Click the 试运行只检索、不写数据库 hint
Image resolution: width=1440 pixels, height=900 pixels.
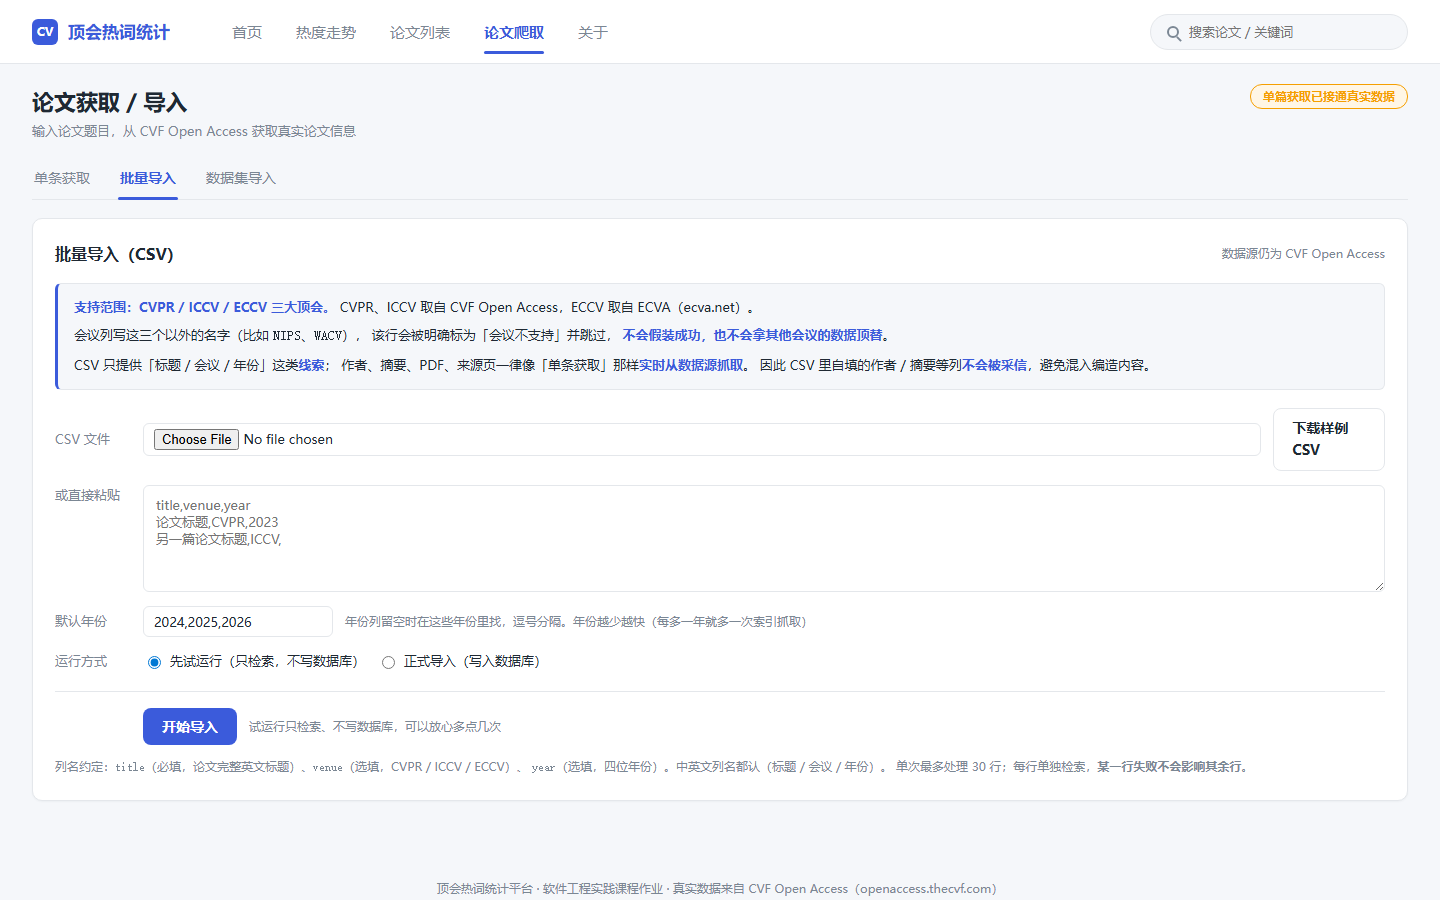375,727
